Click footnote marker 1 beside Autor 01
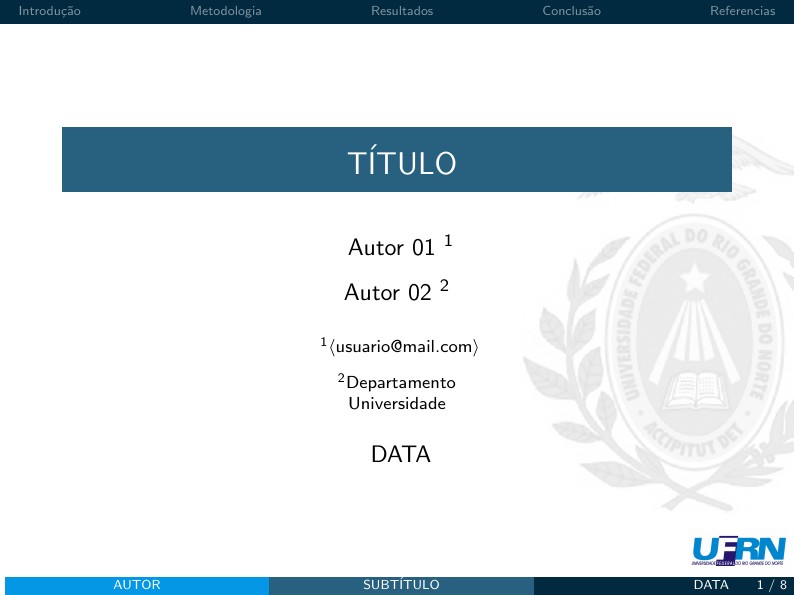Viewport: 794px width, 595px height. pyautogui.click(x=449, y=241)
